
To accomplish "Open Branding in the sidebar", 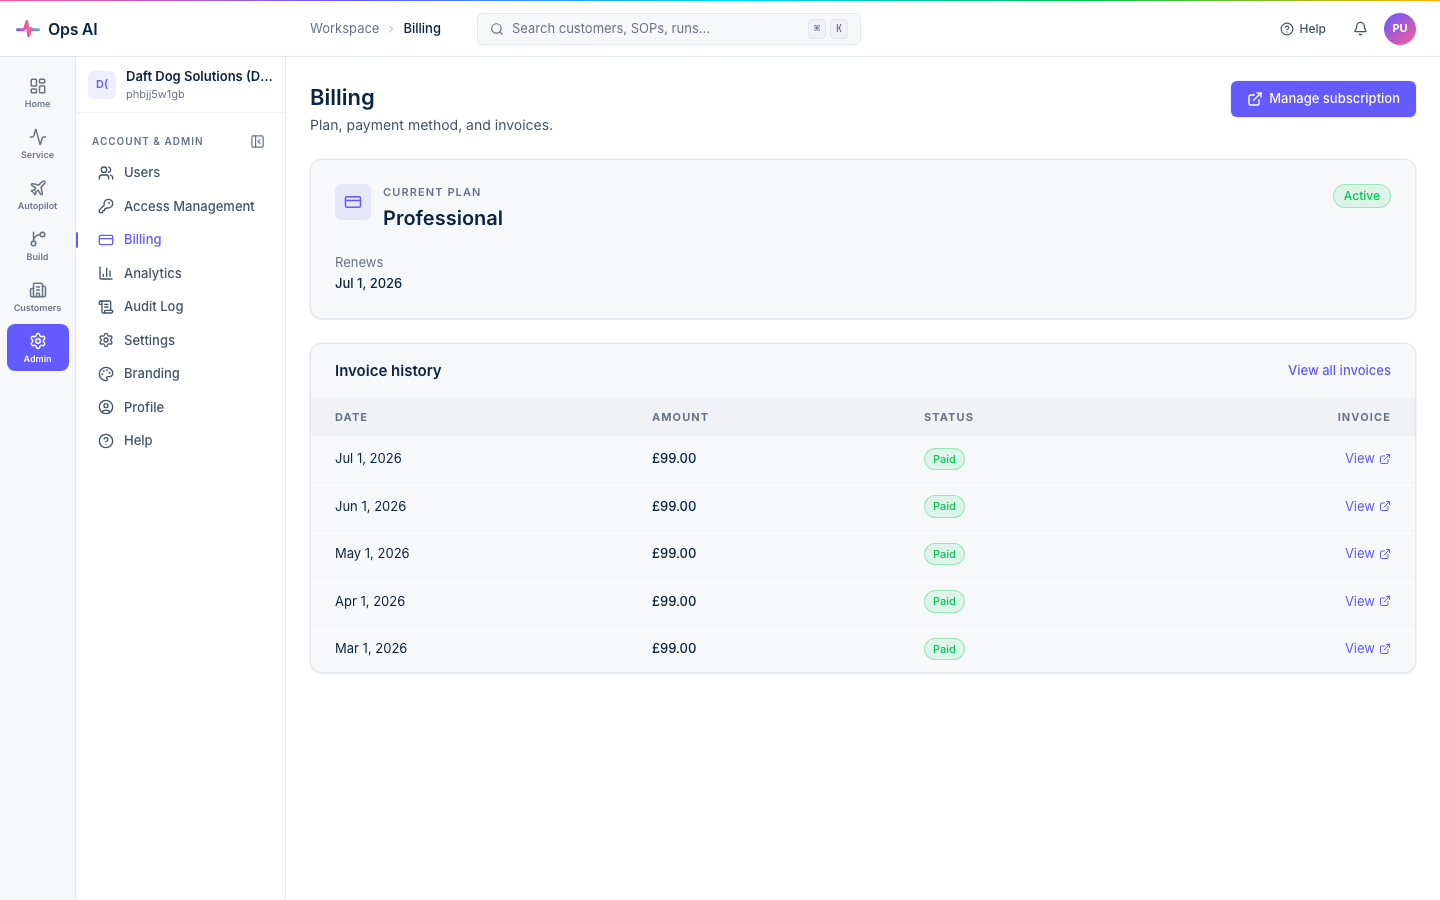I will [x=180, y=374].
